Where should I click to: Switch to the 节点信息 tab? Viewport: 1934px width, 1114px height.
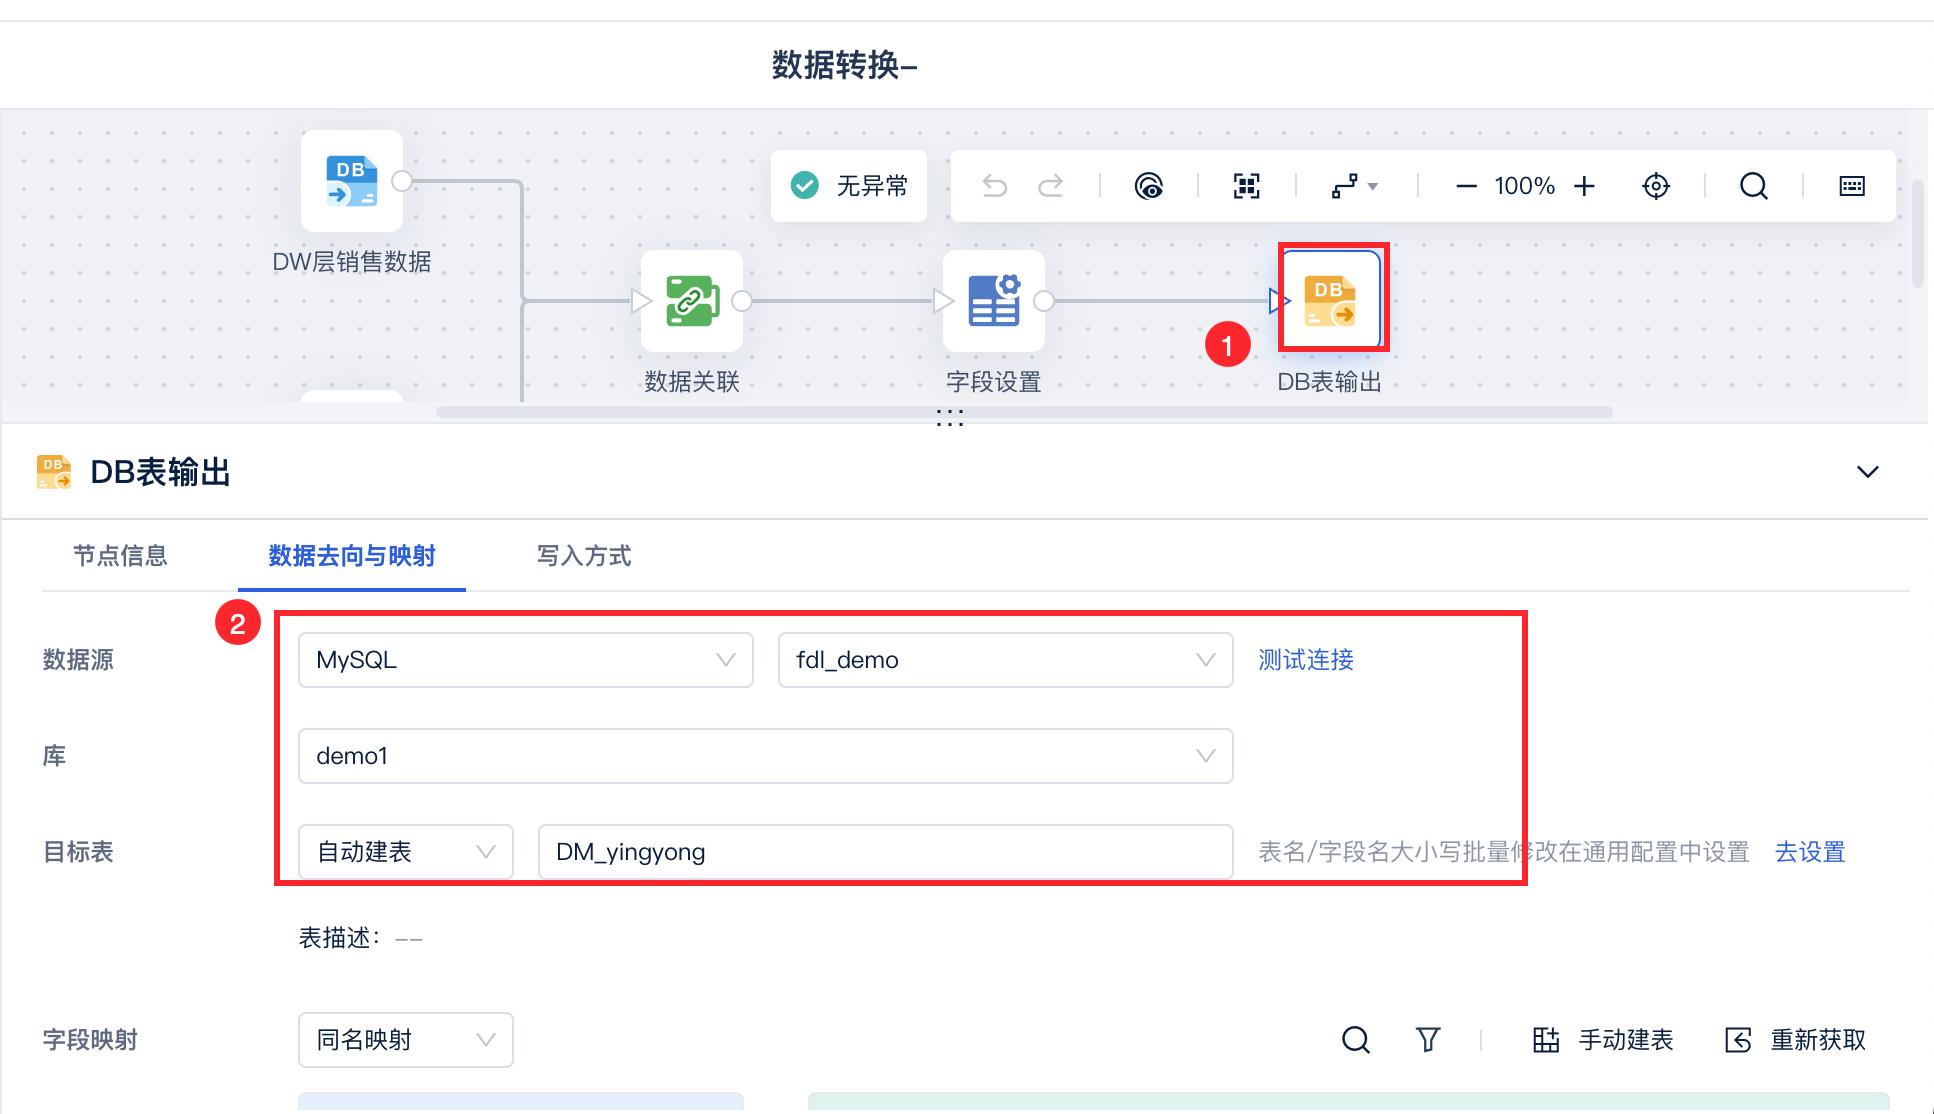pos(120,556)
